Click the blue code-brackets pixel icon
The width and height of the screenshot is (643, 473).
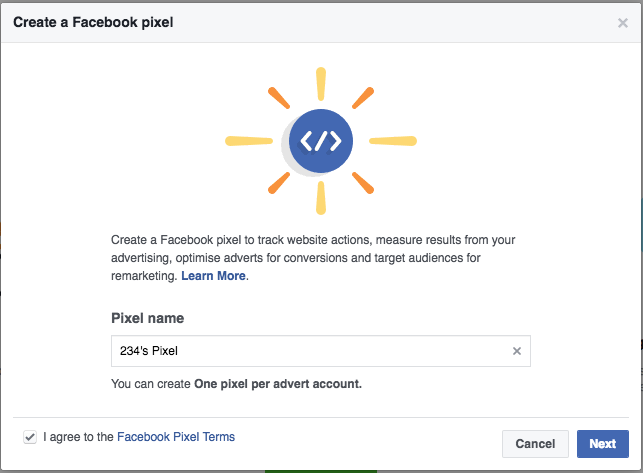click(x=321, y=141)
